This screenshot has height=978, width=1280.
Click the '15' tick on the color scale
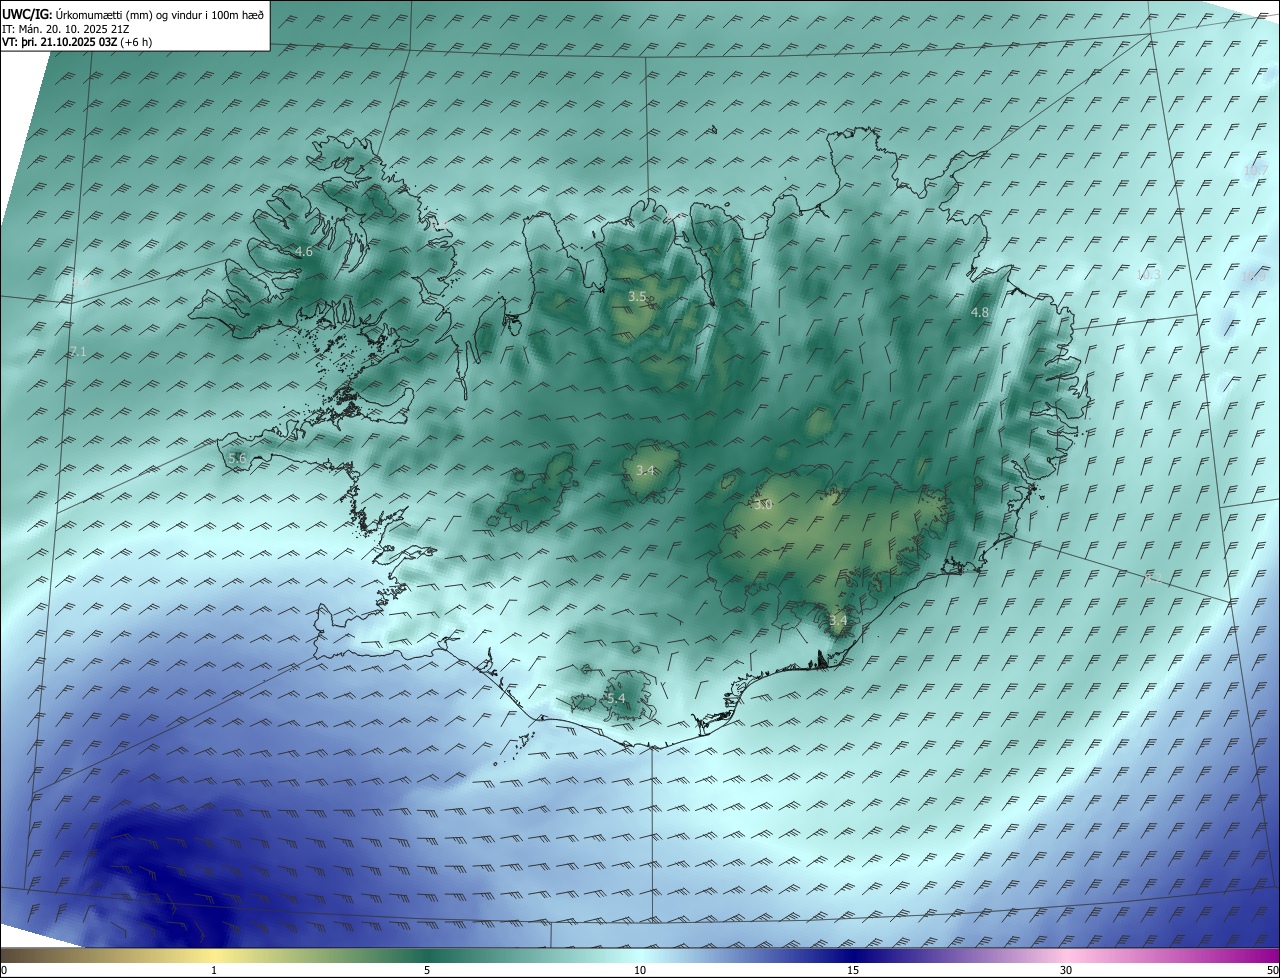(x=853, y=970)
